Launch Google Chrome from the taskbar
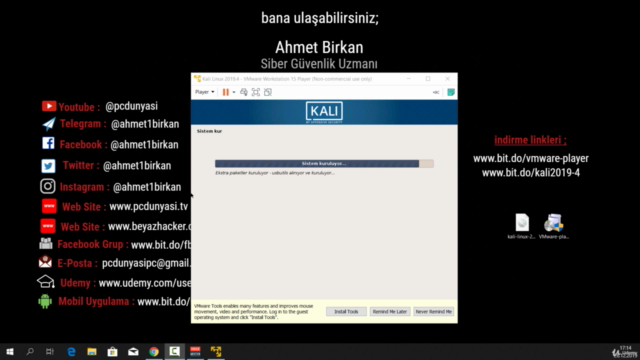Image resolution: width=640 pixels, height=360 pixels. [x=154, y=351]
